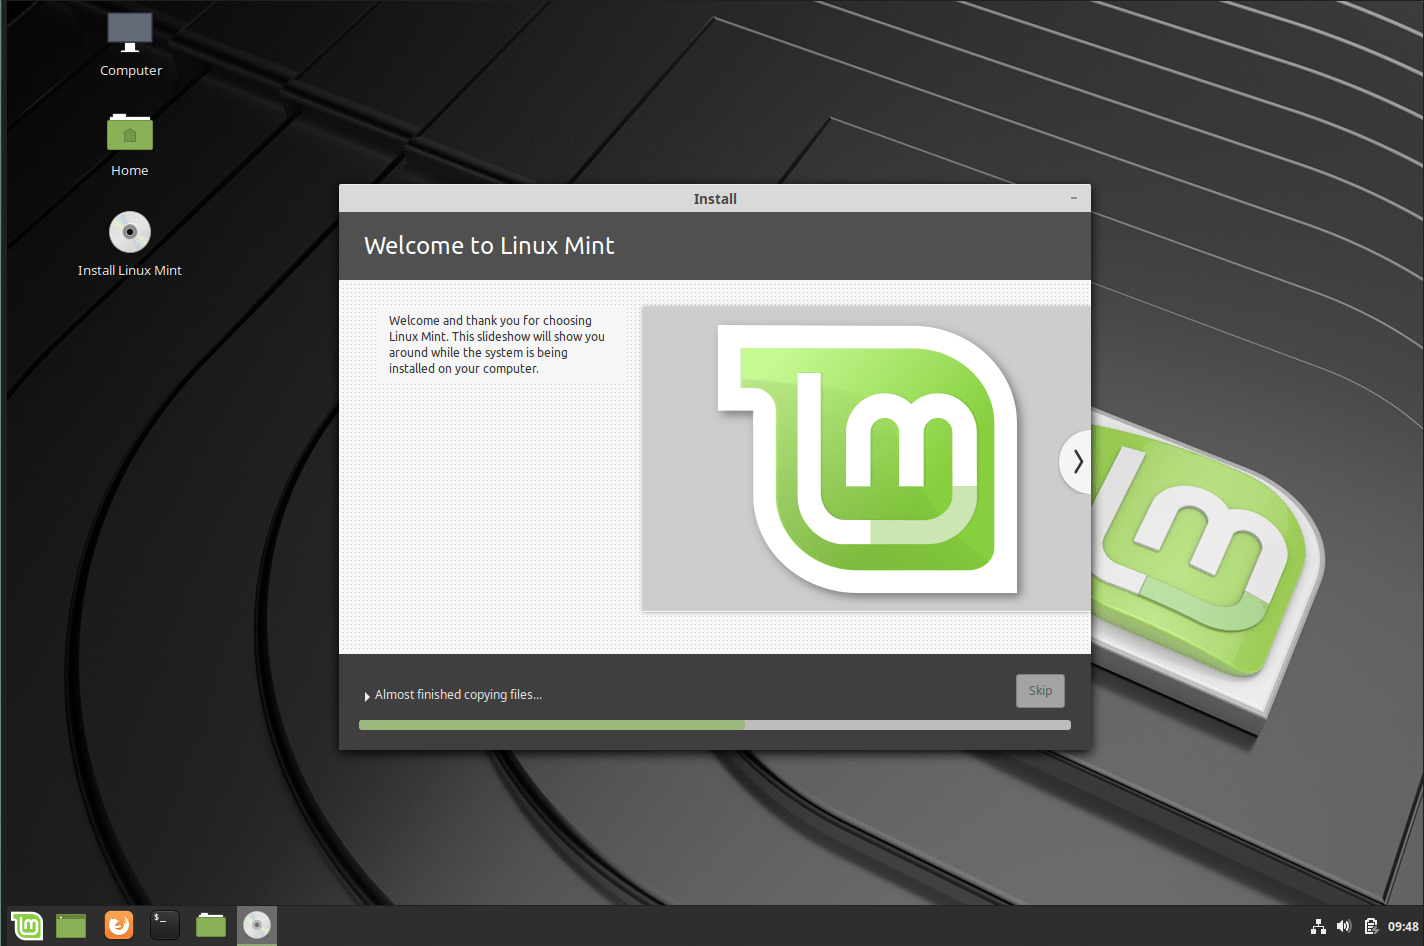The width and height of the screenshot is (1424, 946).
Task: Launch Firefox from the taskbar
Action: click(x=119, y=925)
